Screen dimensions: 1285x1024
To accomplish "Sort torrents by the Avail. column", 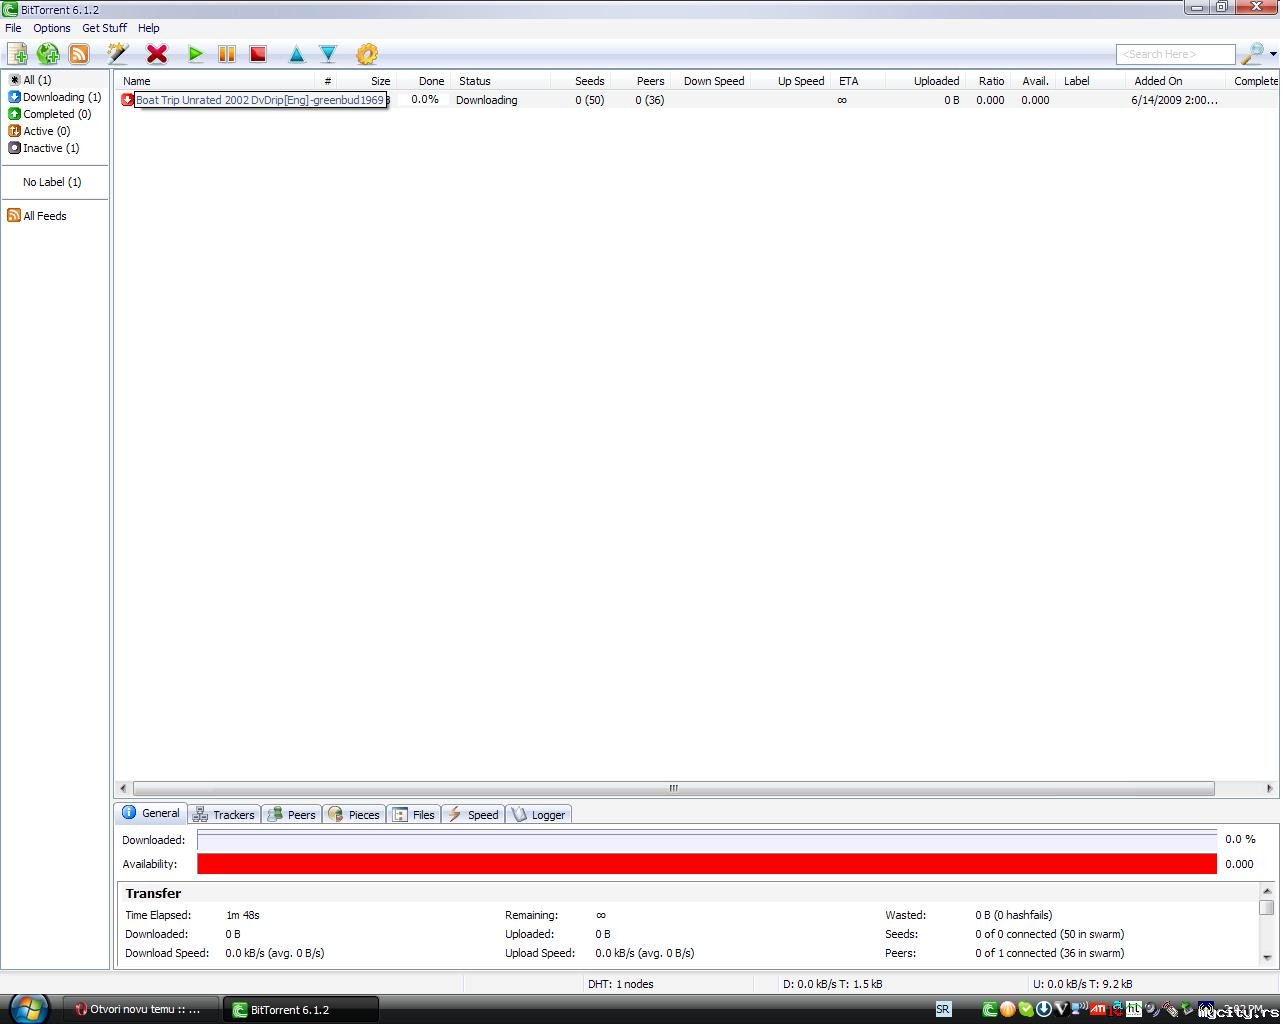I will [x=1034, y=81].
